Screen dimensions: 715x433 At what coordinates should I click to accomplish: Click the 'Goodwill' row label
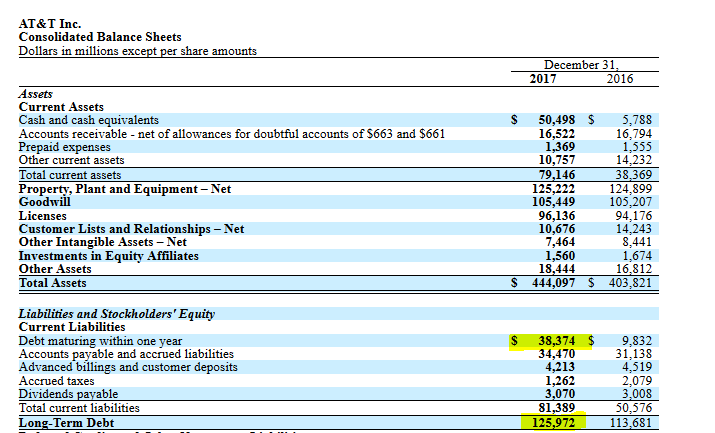click(44, 201)
